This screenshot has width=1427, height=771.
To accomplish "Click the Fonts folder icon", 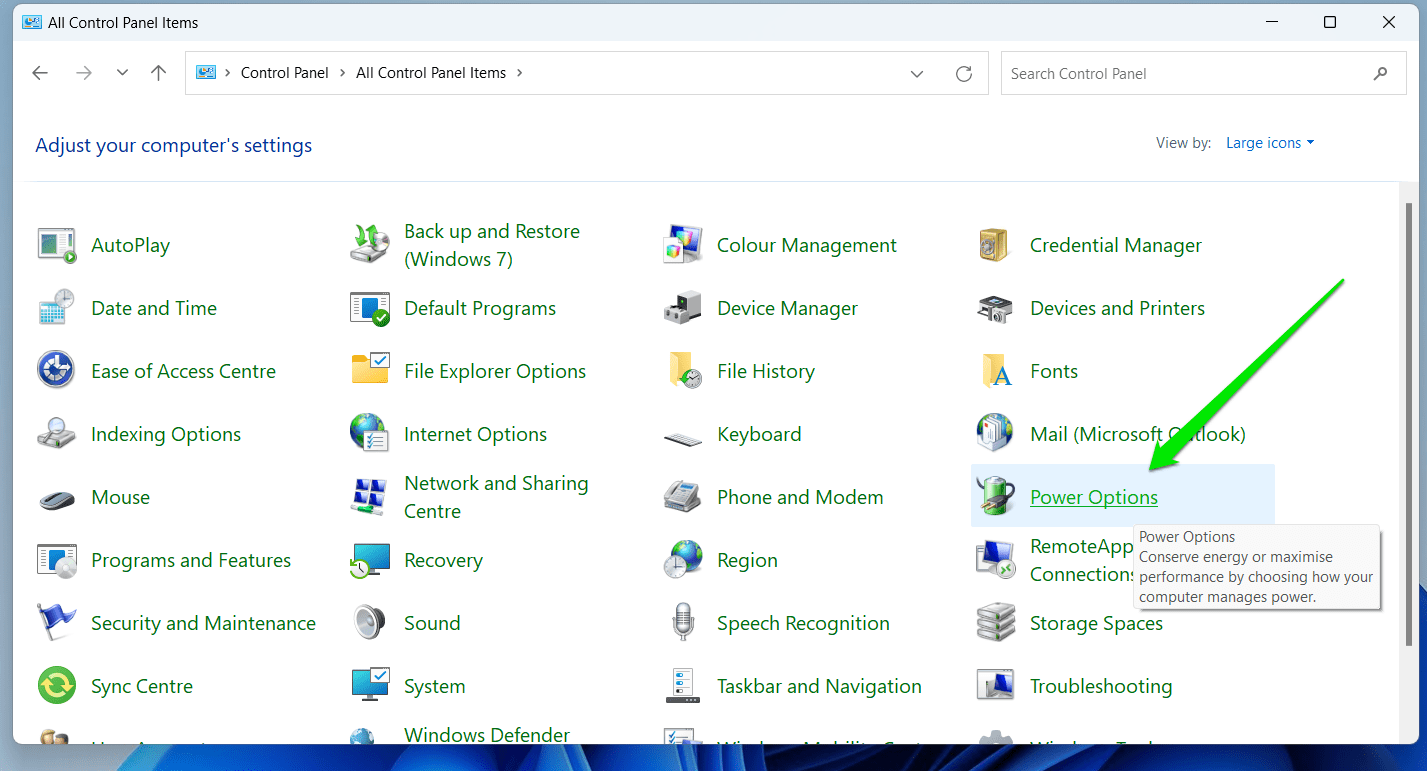I will 996,371.
